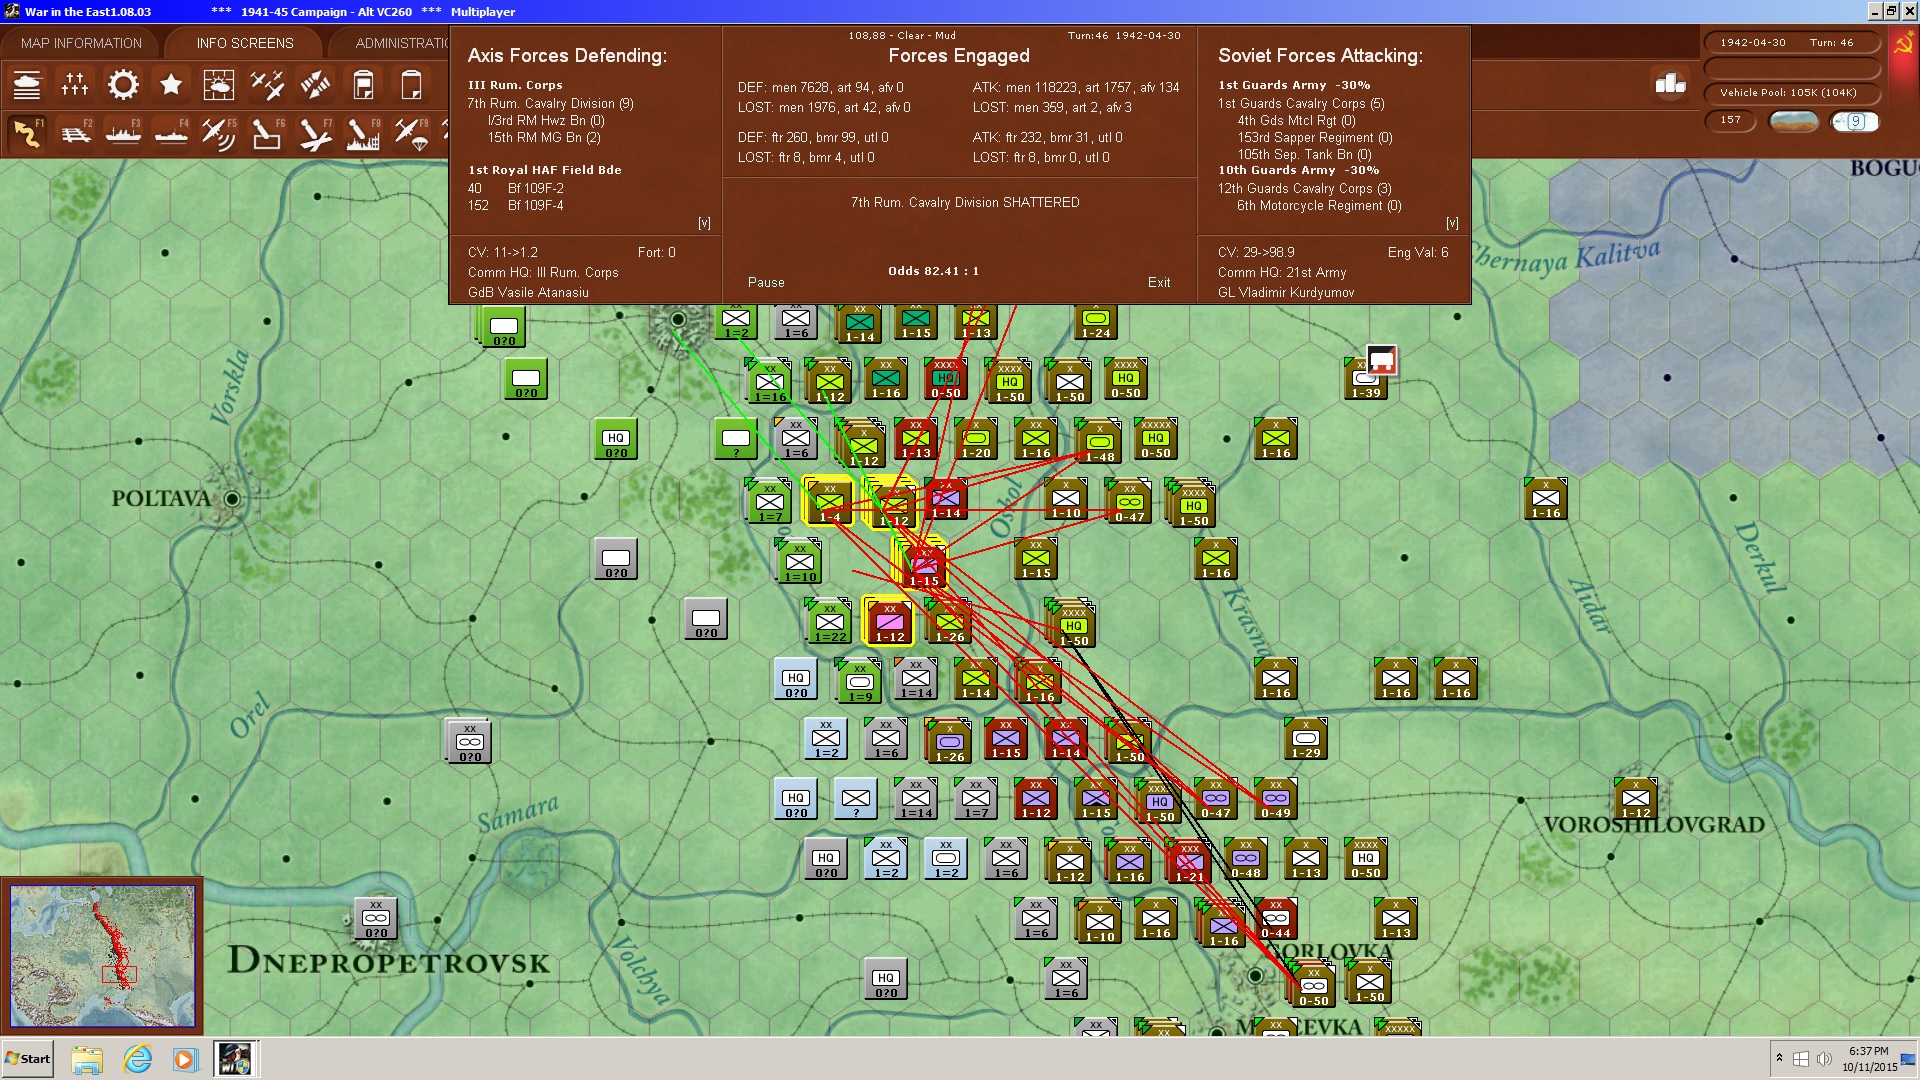
Task: Open the weather map grid icon
Action: click(218, 85)
